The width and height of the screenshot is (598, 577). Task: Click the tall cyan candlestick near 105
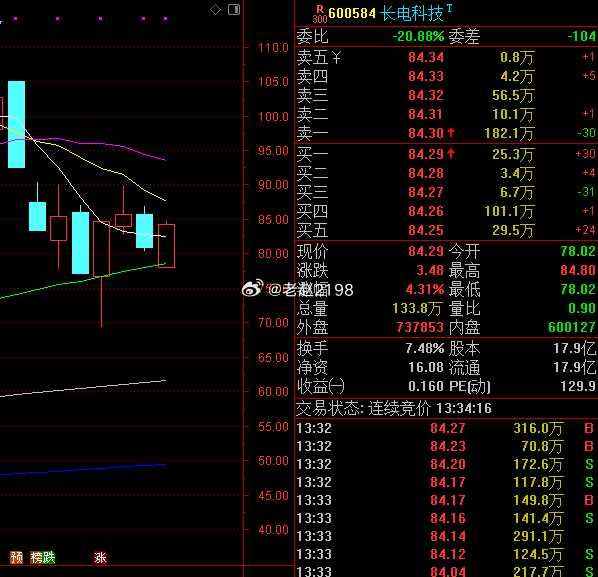pyautogui.click(x=16, y=124)
